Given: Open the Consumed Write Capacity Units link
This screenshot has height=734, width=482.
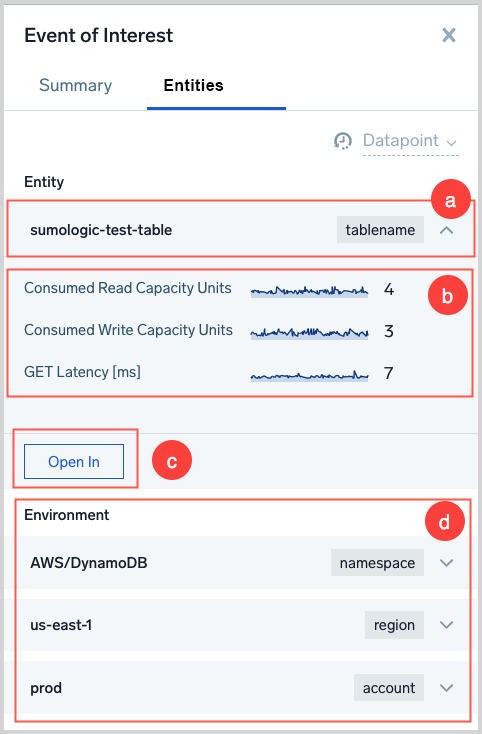Looking at the screenshot, I should (128, 330).
